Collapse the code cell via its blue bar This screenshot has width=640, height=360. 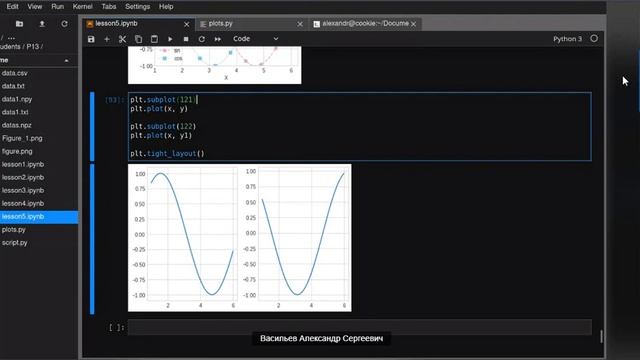tap(92, 127)
